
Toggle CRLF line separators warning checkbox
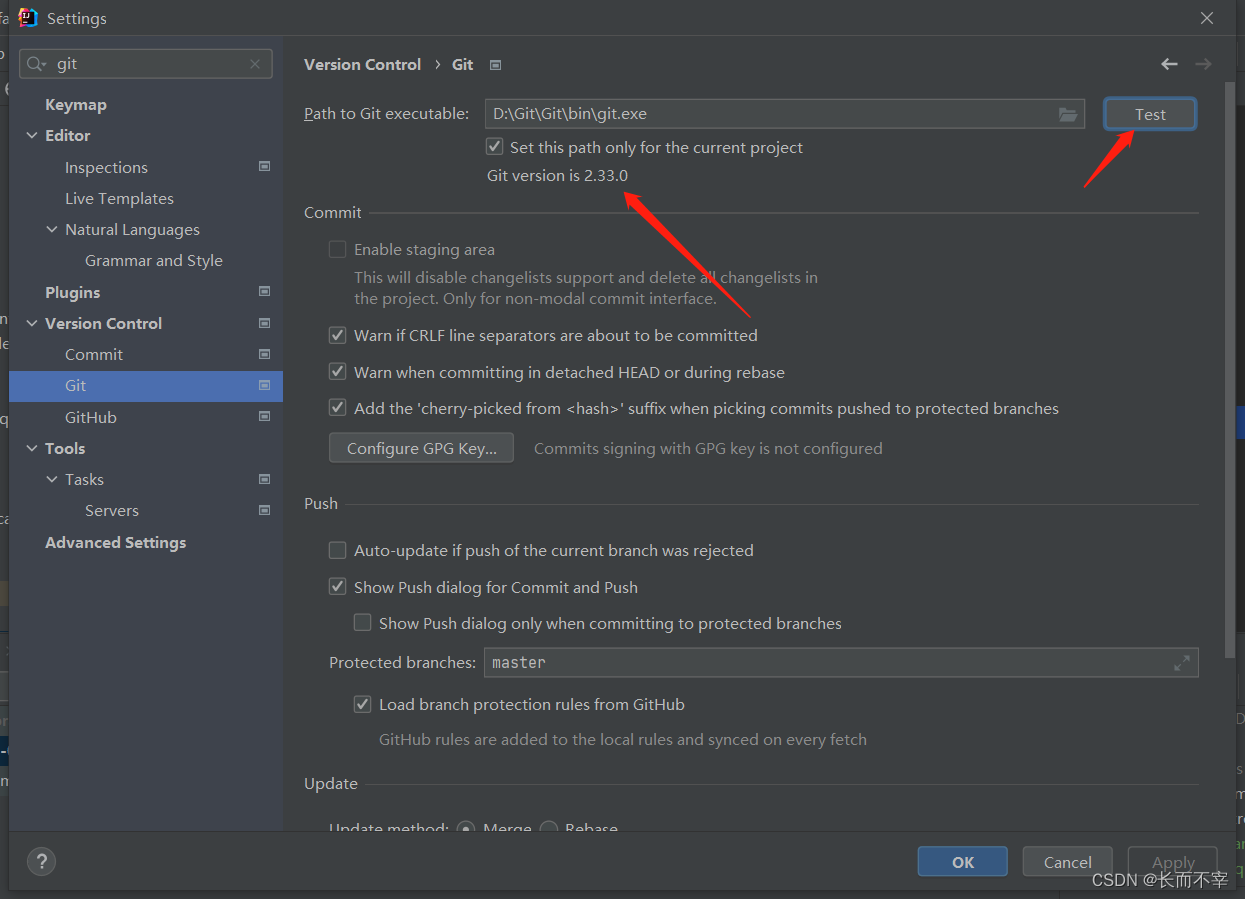[x=338, y=335]
